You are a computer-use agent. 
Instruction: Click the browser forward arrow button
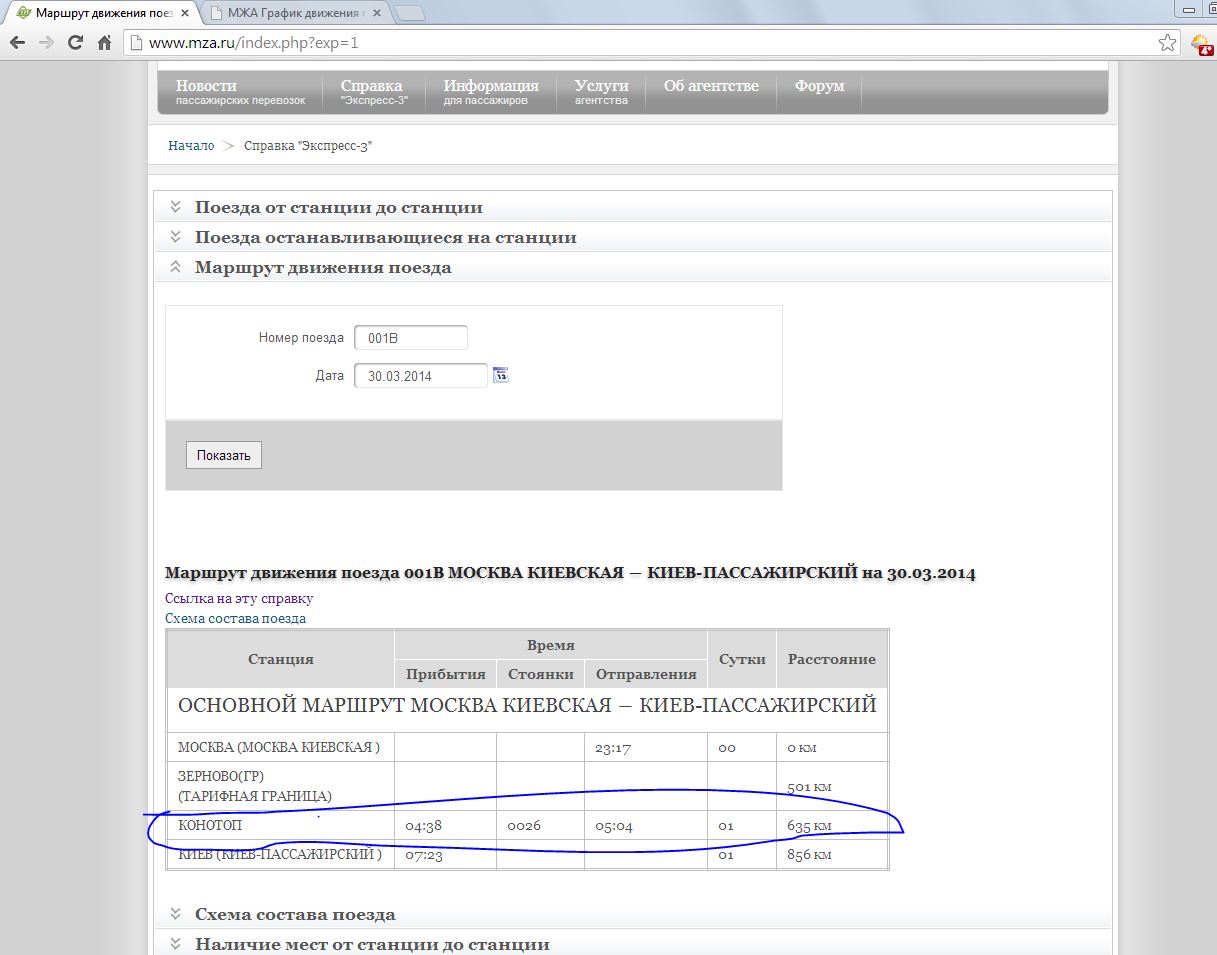point(46,43)
